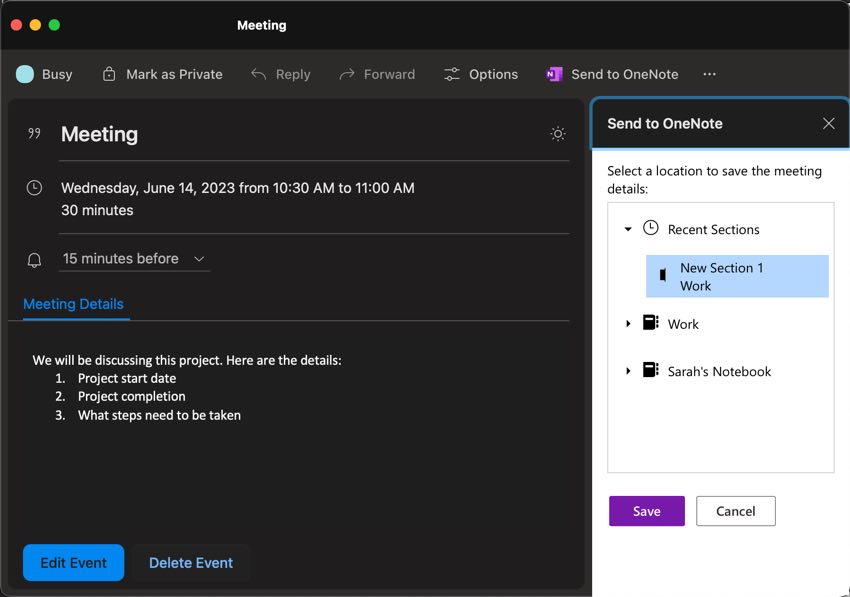Click the clock icon next to the date

33,187
